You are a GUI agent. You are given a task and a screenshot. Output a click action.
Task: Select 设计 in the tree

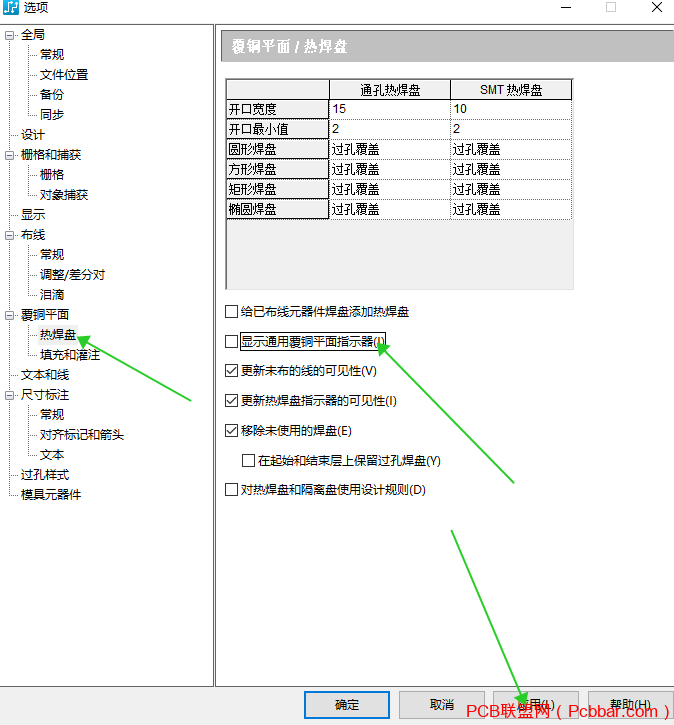(33, 135)
